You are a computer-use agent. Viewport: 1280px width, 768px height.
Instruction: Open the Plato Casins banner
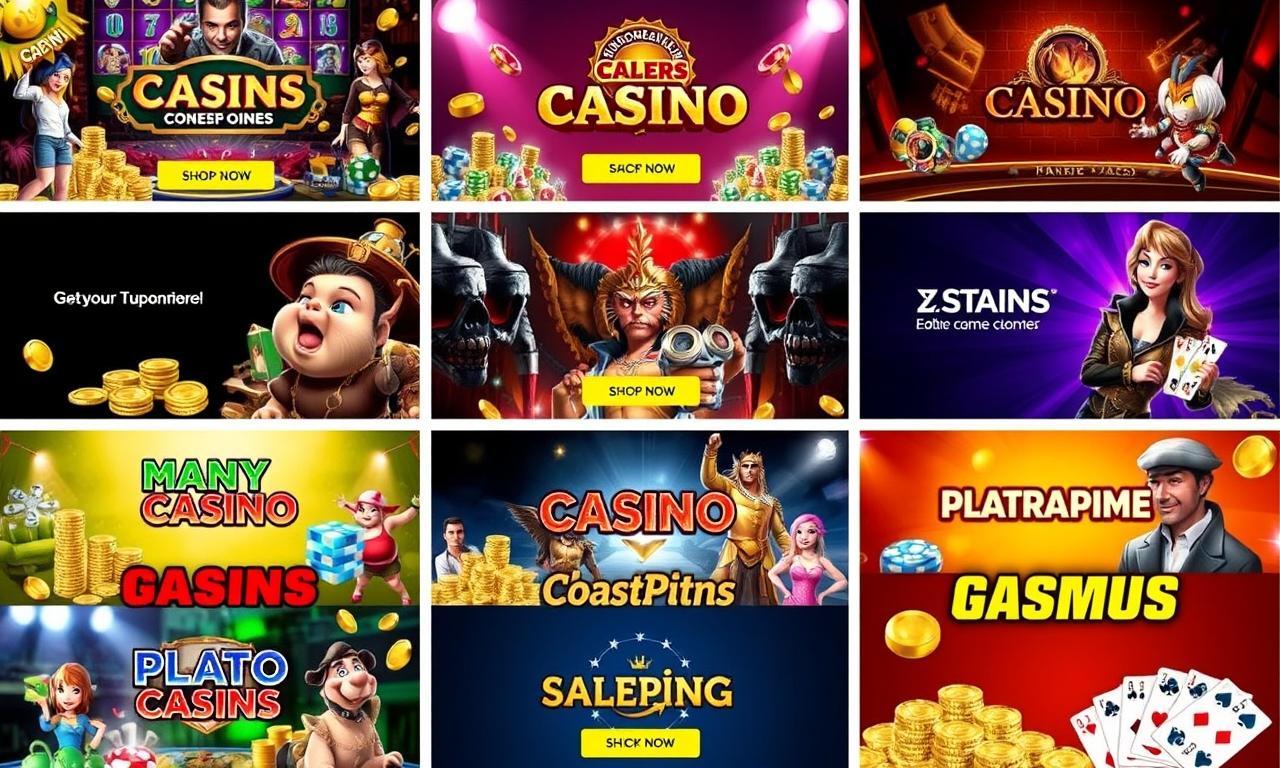pos(210,687)
